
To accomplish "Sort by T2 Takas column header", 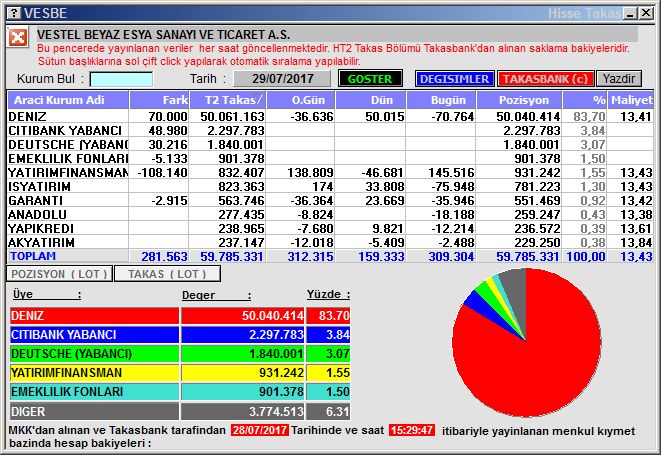I will coord(228,100).
